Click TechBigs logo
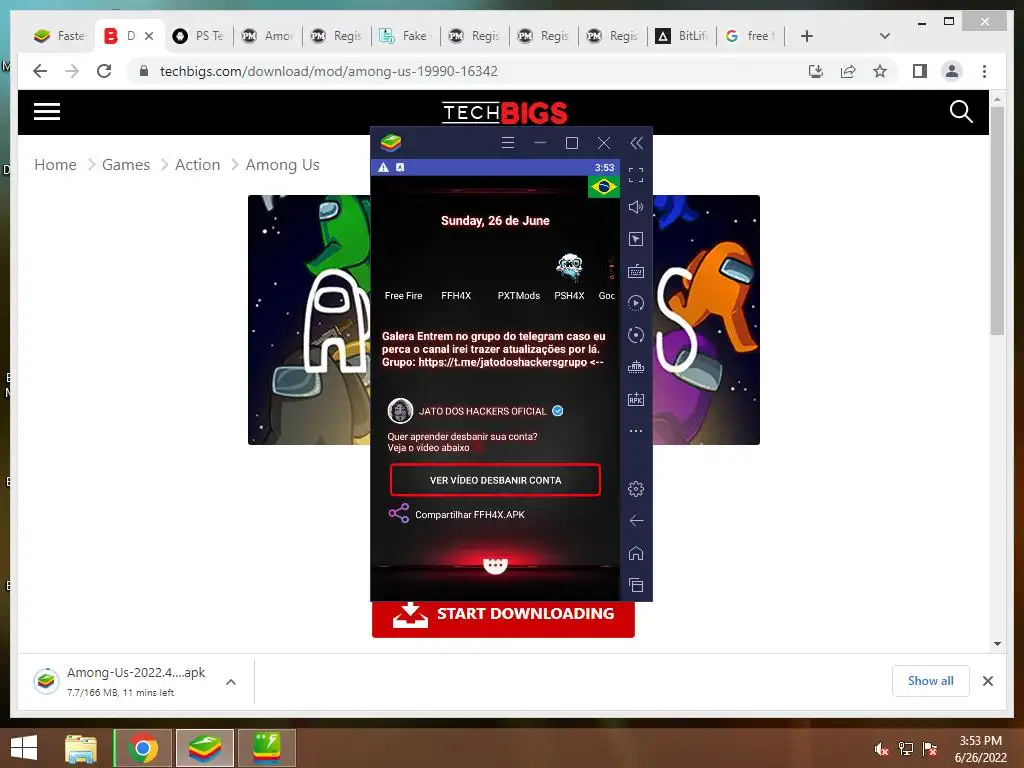The height and width of the screenshot is (768, 1024). tap(504, 112)
